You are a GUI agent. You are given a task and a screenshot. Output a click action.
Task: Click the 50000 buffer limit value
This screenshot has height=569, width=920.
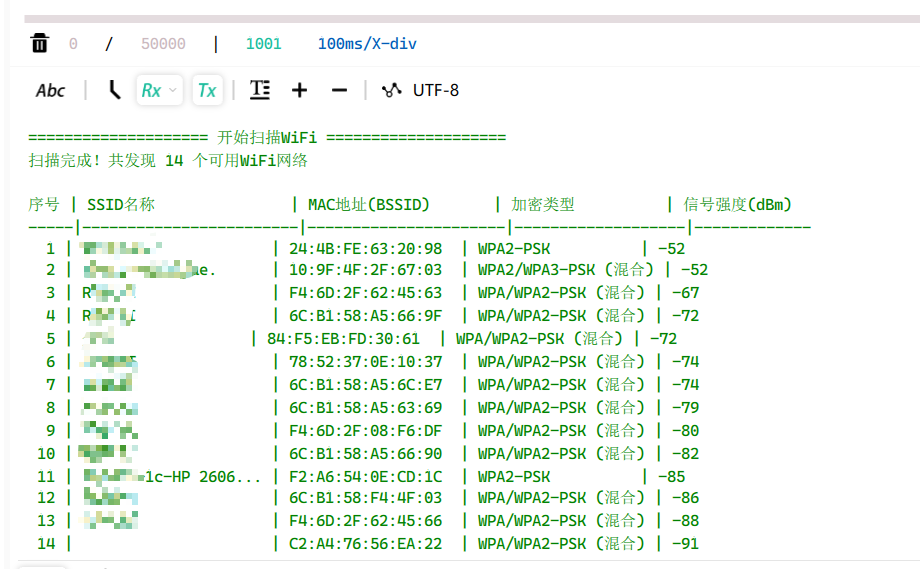(163, 44)
